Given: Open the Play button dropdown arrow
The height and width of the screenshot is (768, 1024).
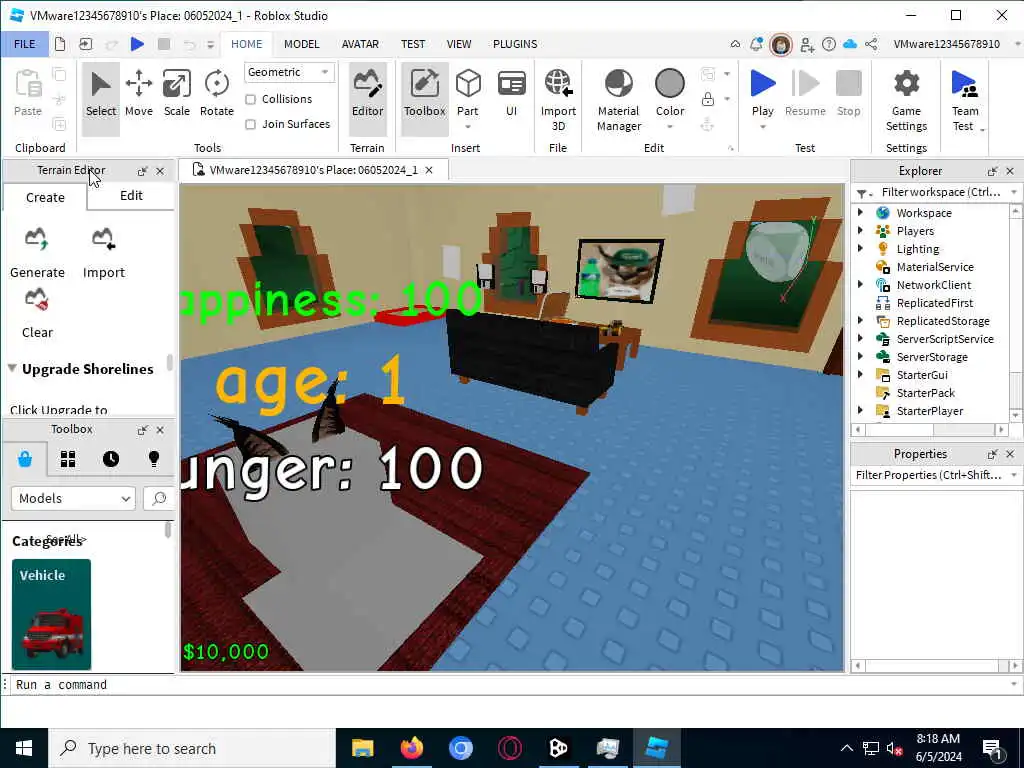Looking at the screenshot, I should pos(762,126).
